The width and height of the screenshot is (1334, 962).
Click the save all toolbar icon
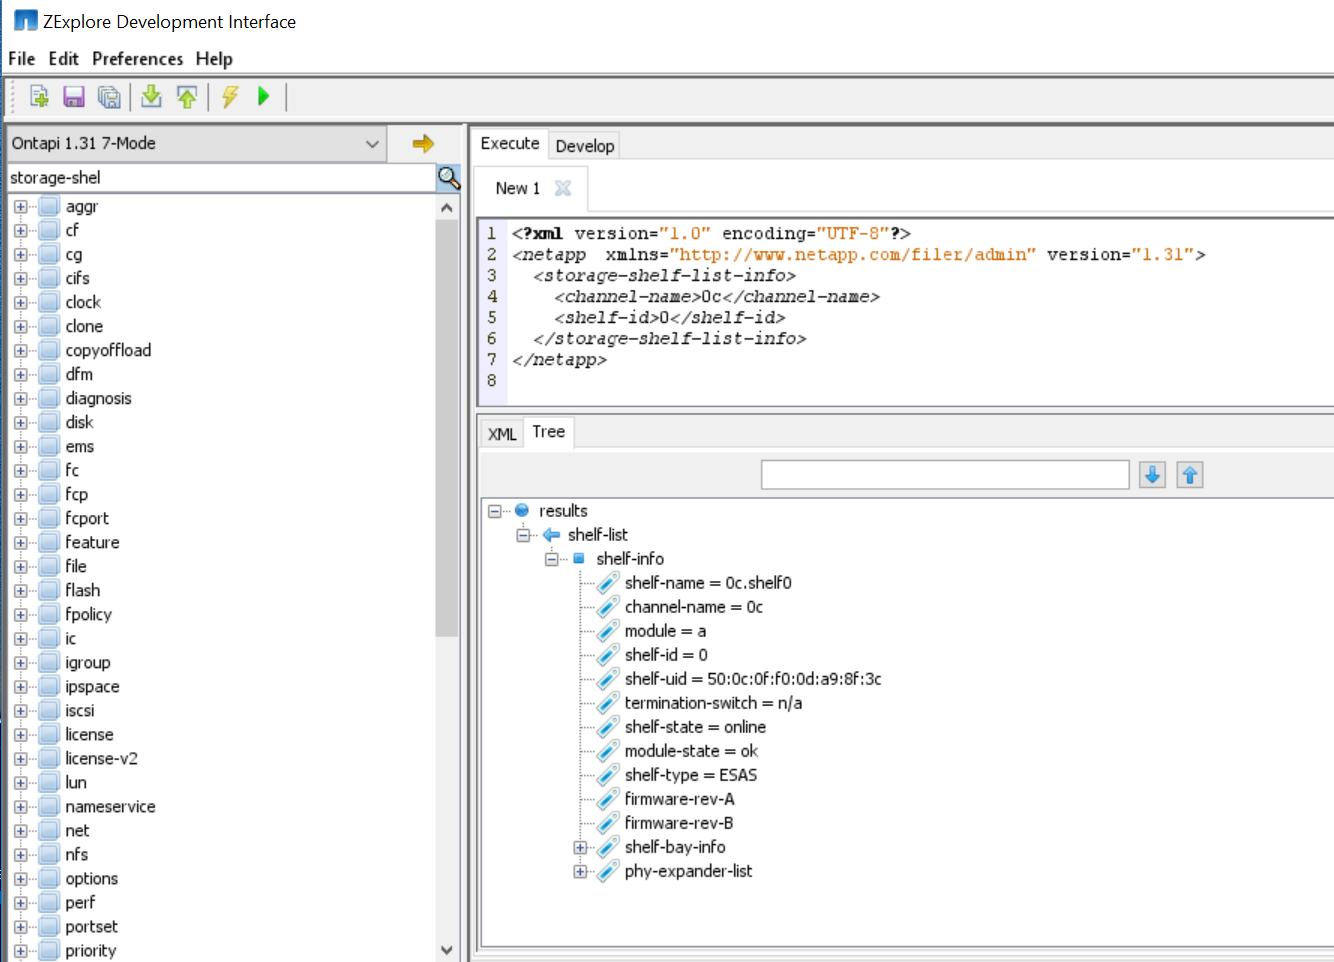click(109, 96)
